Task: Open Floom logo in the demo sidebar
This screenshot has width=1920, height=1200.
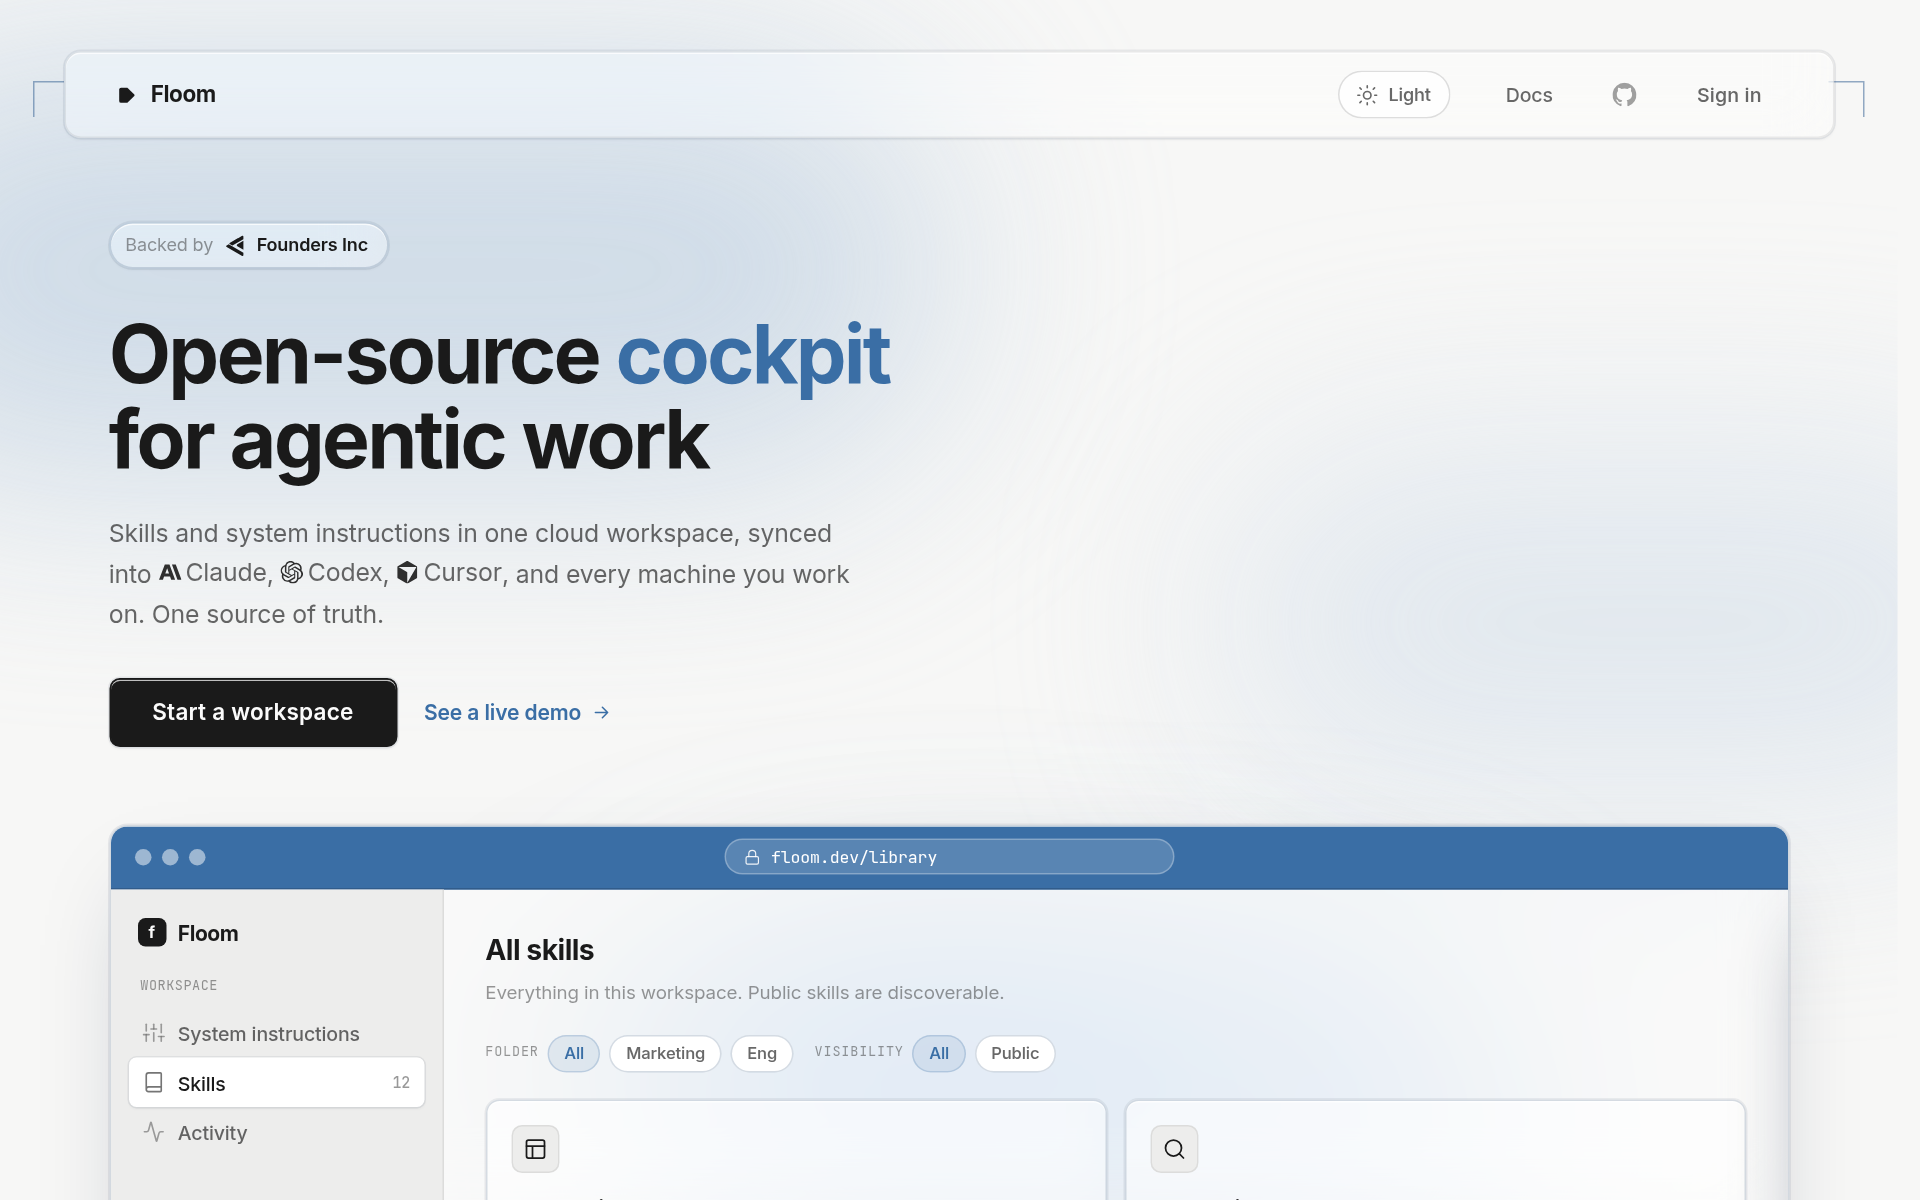Action: [x=188, y=933]
